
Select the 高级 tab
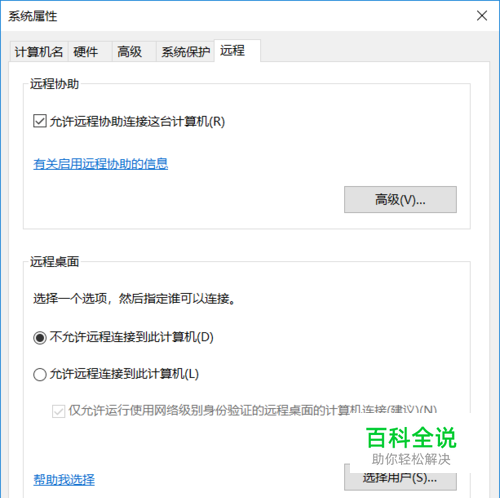click(134, 52)
